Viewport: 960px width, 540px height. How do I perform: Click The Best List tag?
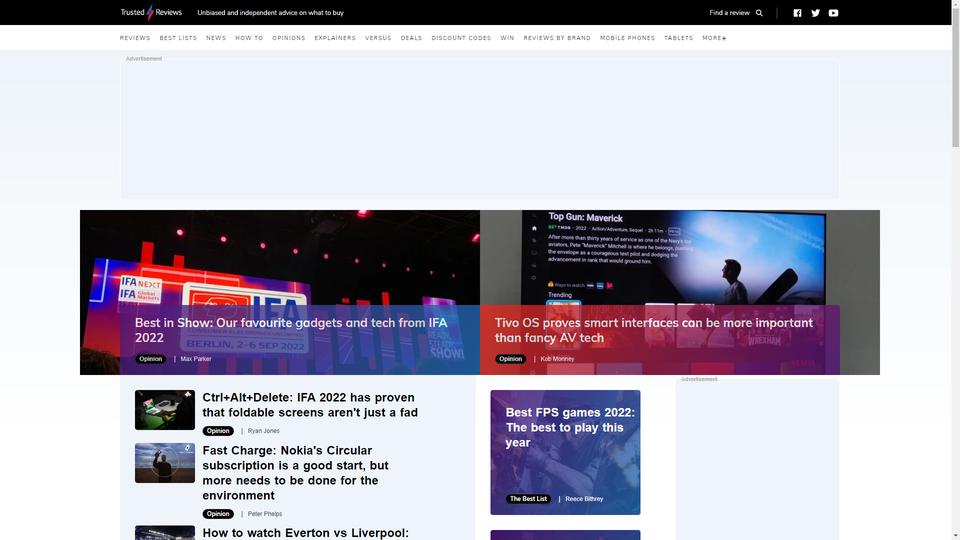point(528,499)
